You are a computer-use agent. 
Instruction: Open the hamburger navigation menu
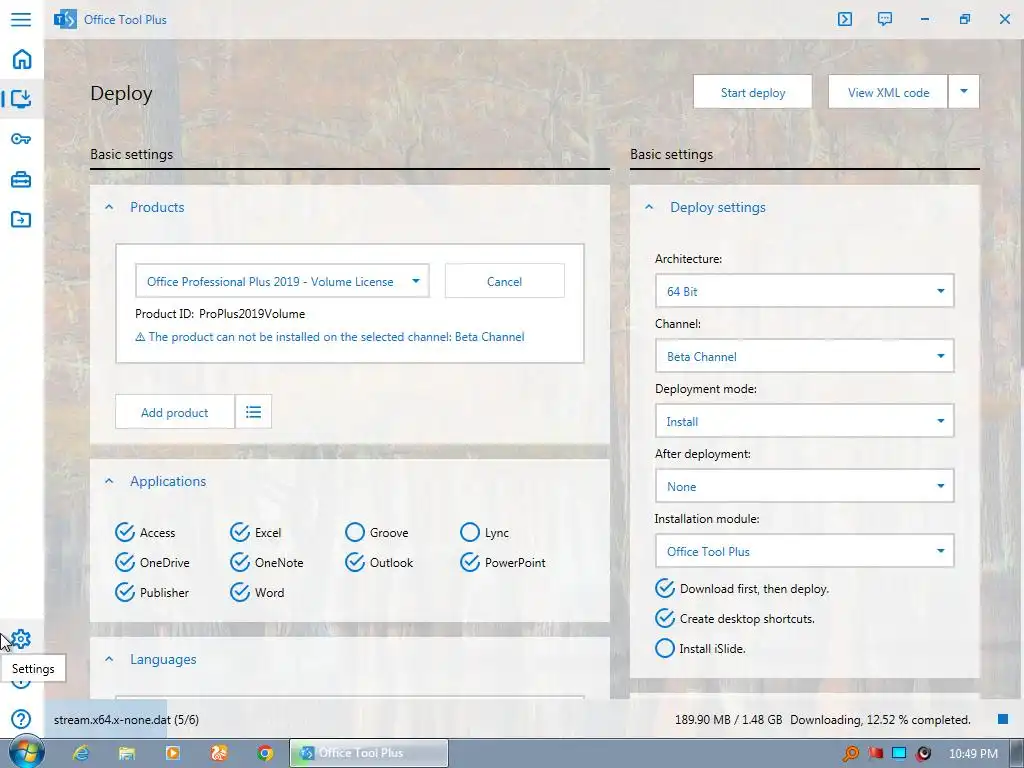(x=21, y=19)
